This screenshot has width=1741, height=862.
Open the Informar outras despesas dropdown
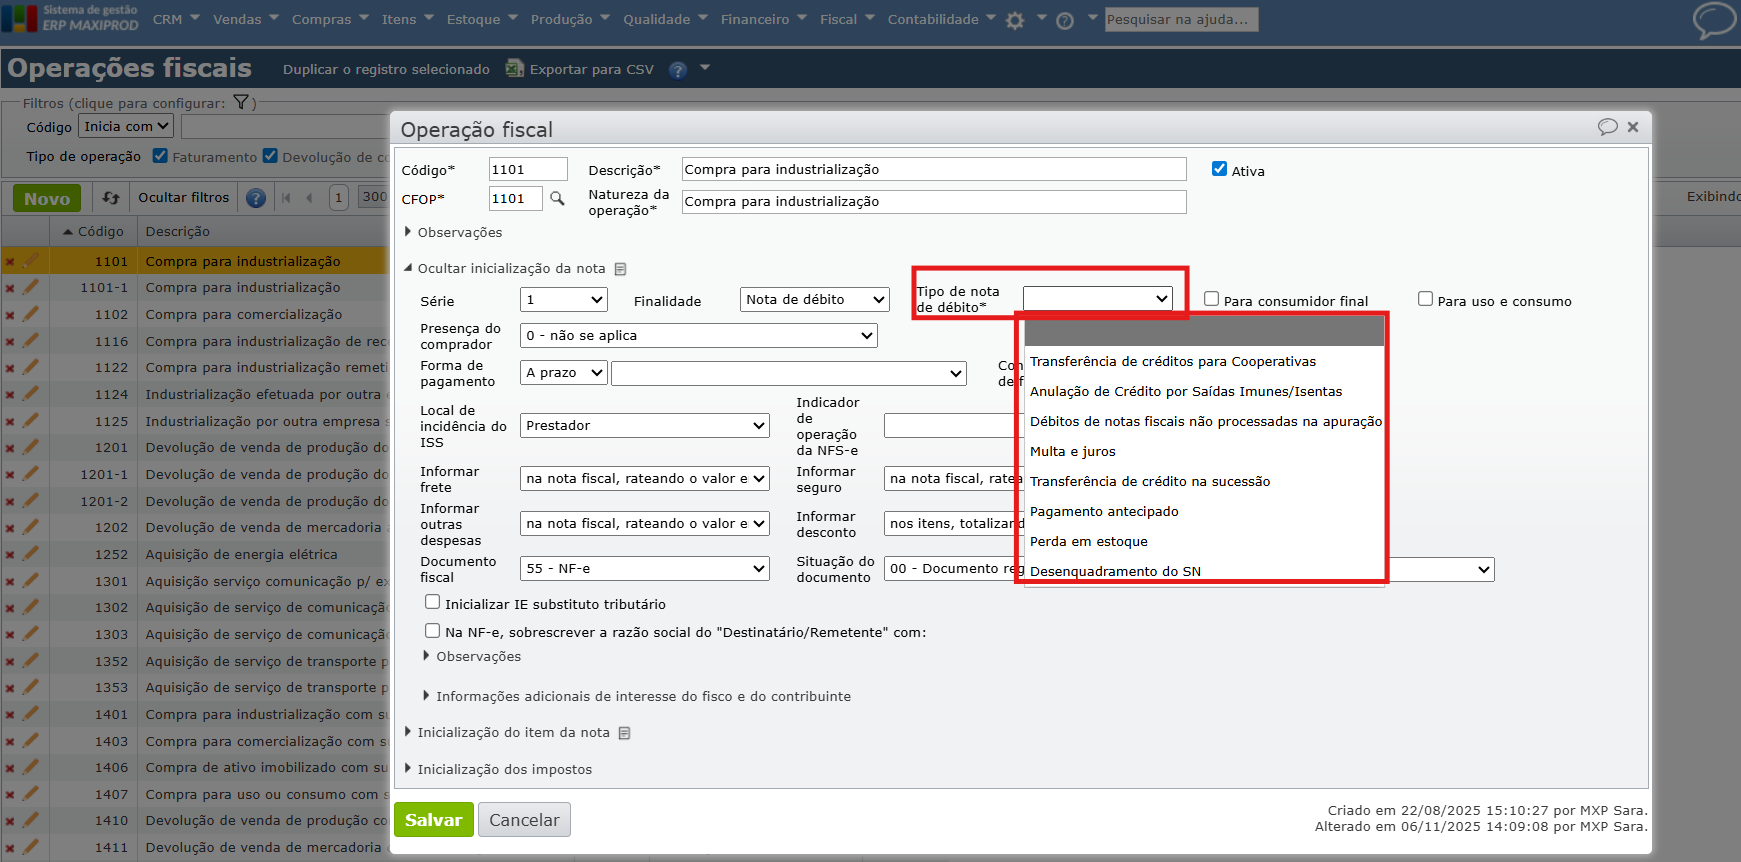click(645, 524)
